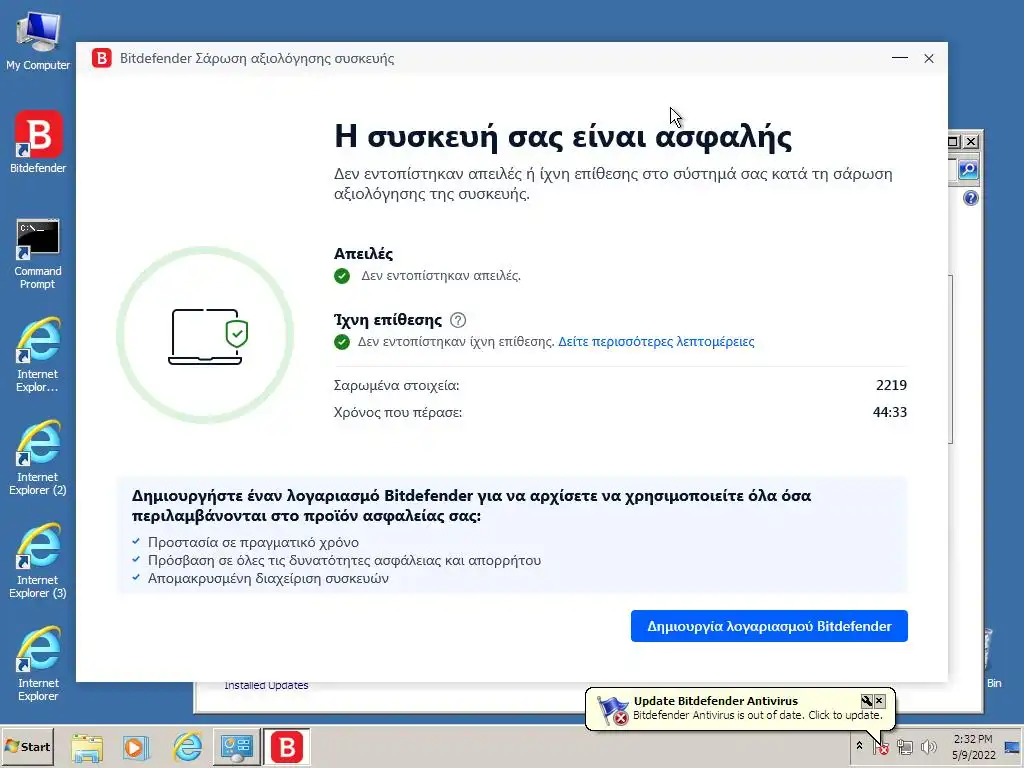Open balloon notification settings wrench icon
1024x768 pixels.
[x=867, y=701]
